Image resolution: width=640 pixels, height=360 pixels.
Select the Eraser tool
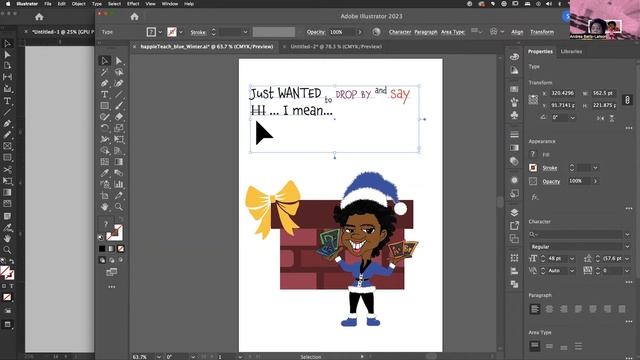[119, 117]
